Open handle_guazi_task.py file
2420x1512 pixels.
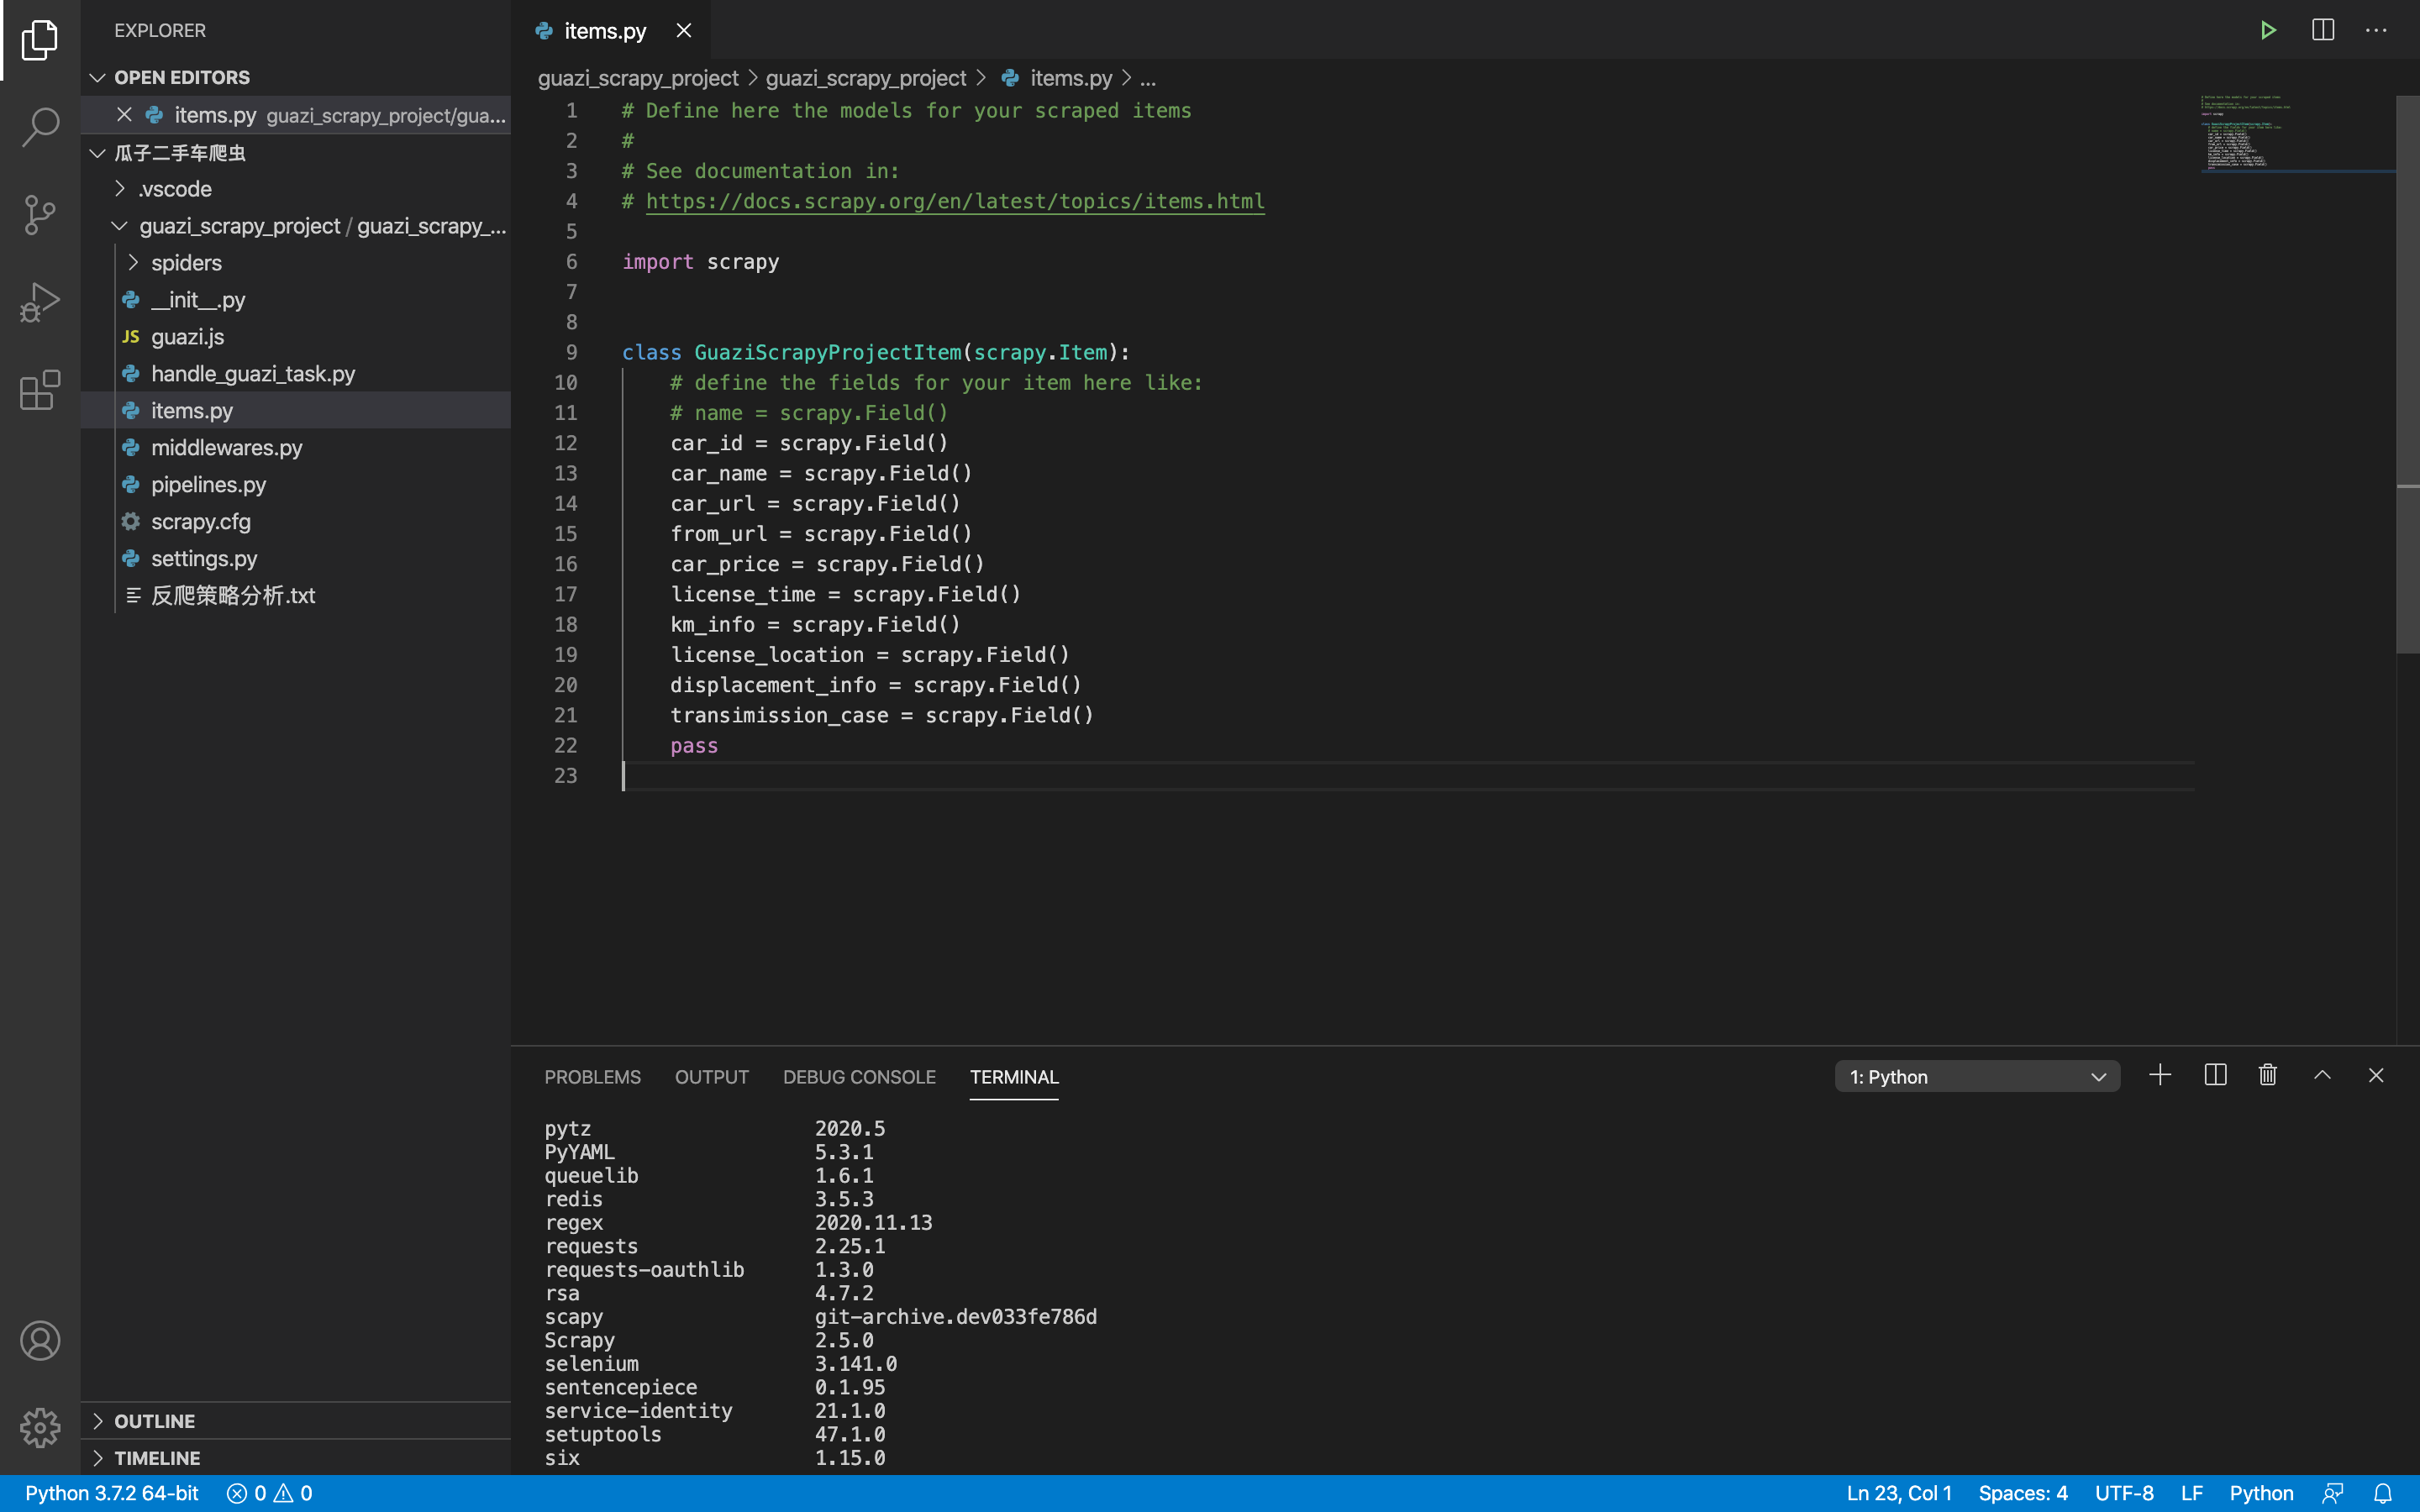[x=253, y=374]
